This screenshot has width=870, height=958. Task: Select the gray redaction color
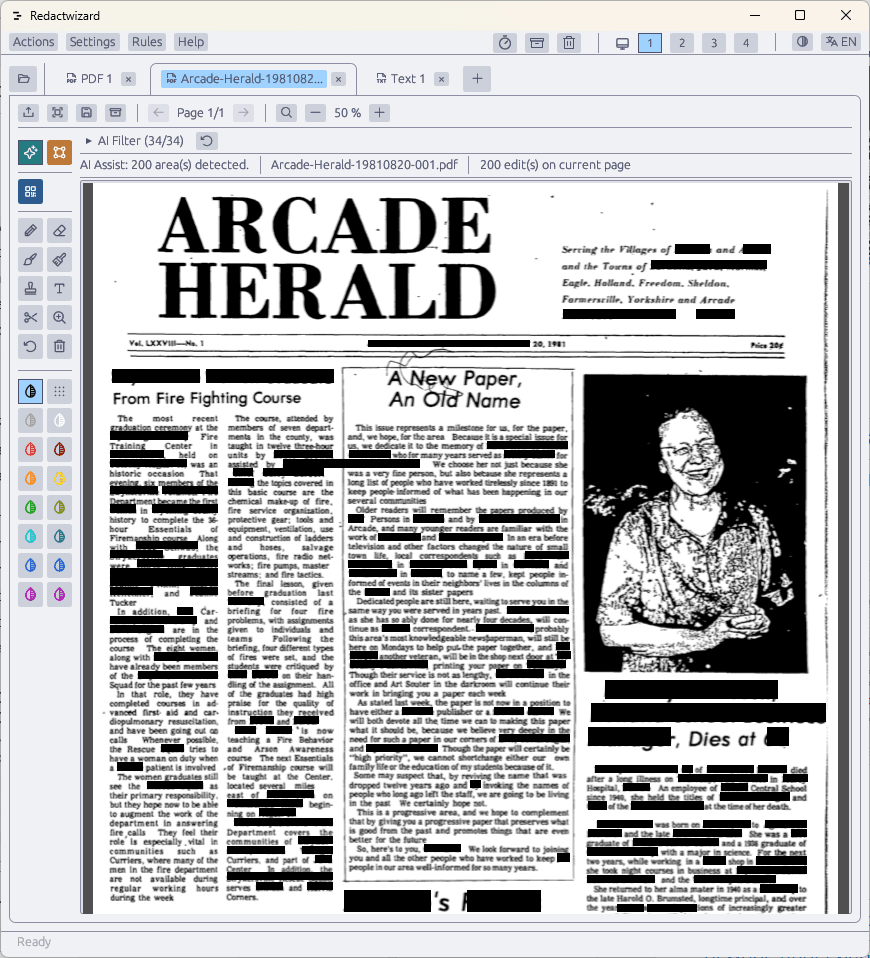click(x=30, y=420)
